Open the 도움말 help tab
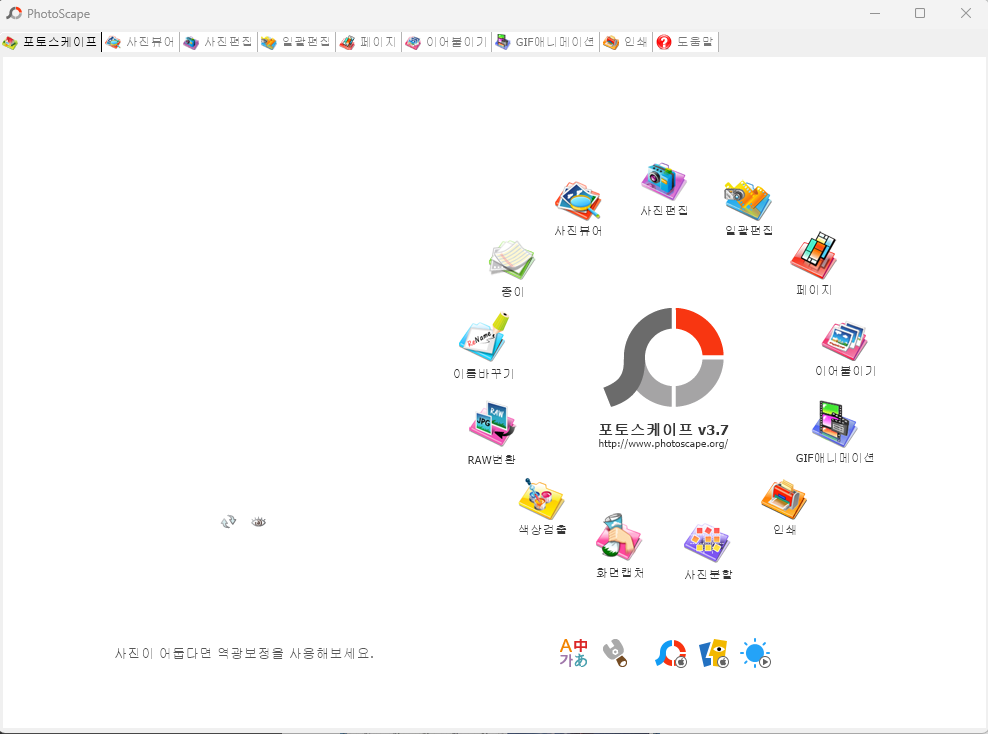 [686, 42]
